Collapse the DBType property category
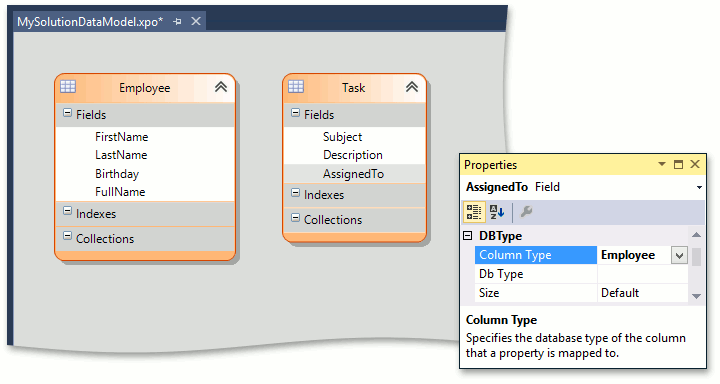720x384 pixels. 467,236
